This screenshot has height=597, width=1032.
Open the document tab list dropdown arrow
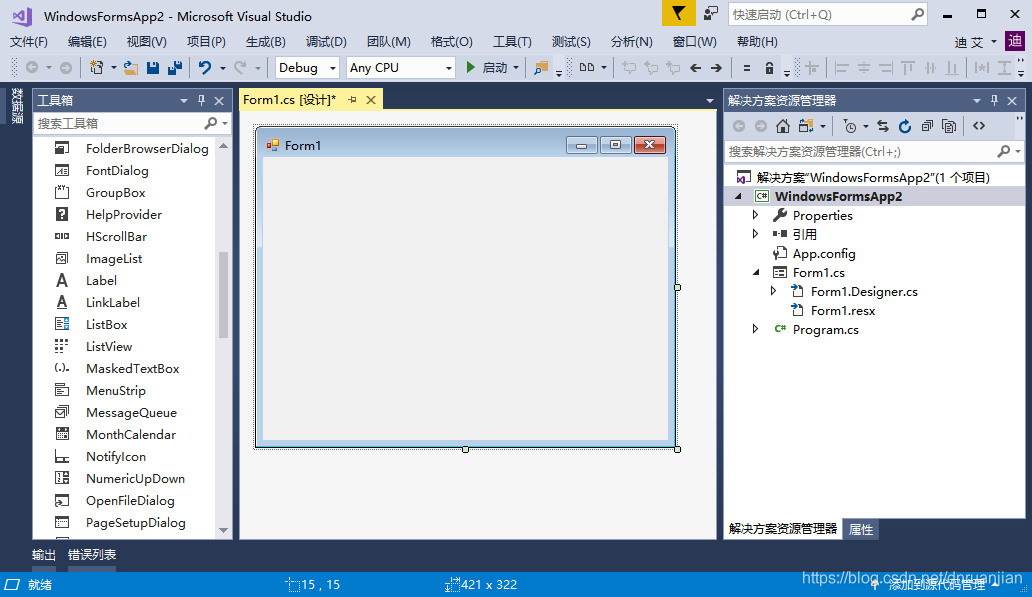(x=710, y=101)
